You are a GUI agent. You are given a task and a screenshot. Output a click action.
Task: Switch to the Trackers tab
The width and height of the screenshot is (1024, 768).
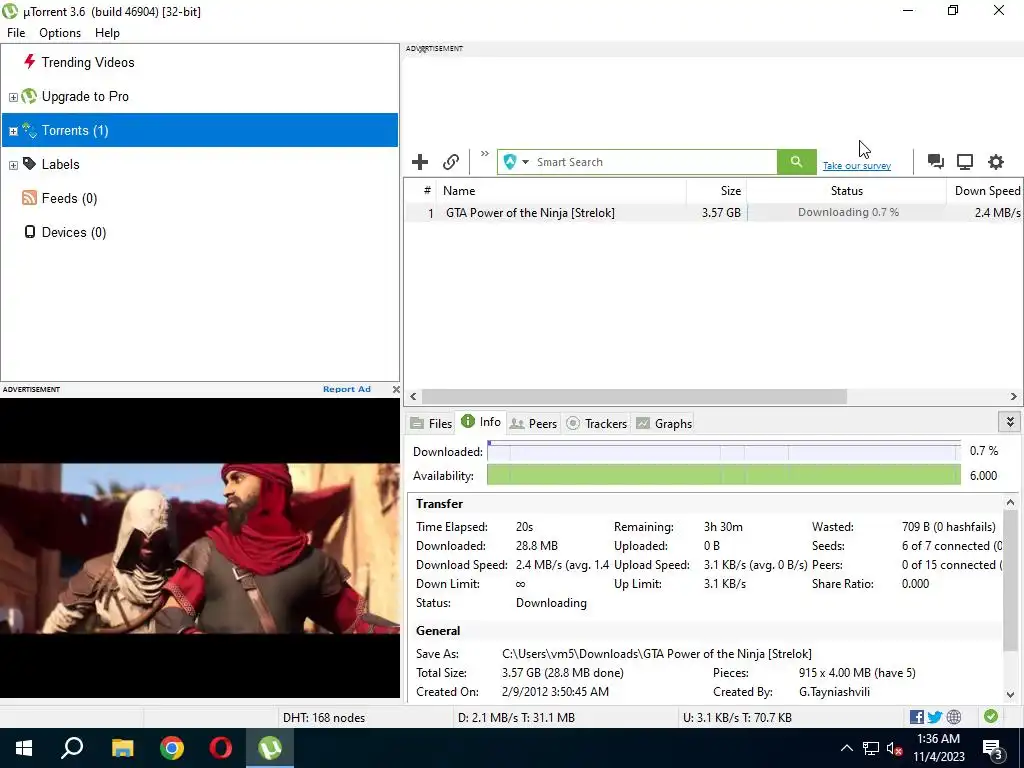597,423
